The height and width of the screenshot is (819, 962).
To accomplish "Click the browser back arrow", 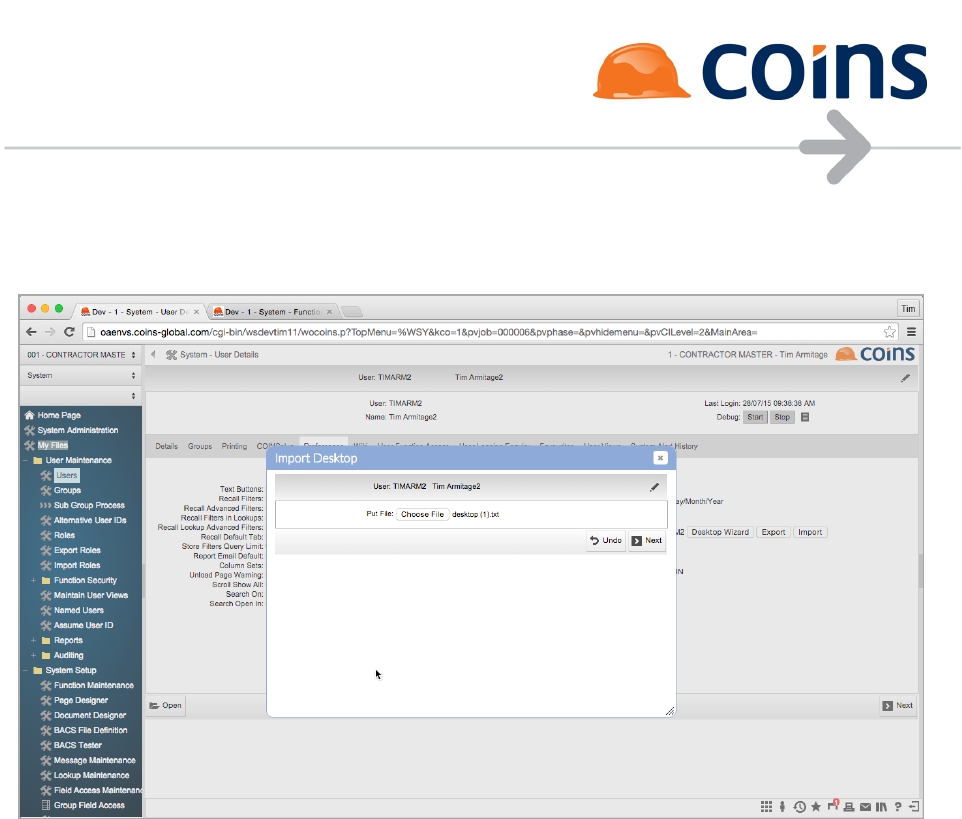I will [31, 332].
